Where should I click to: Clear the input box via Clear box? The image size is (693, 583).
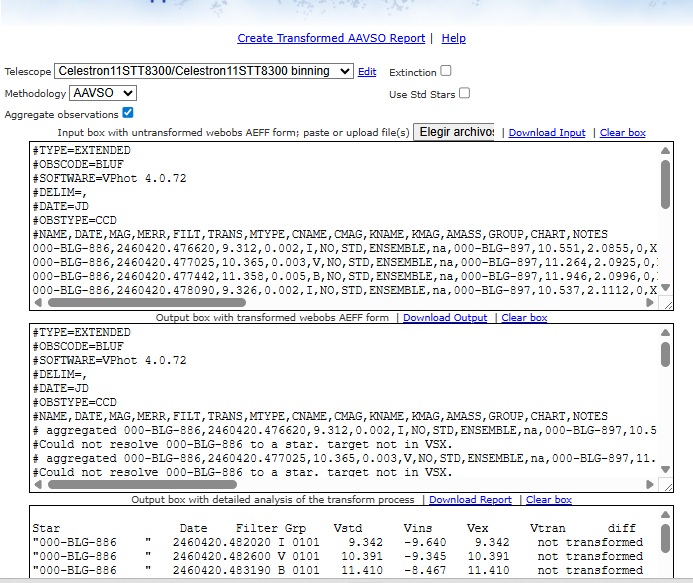622,133
